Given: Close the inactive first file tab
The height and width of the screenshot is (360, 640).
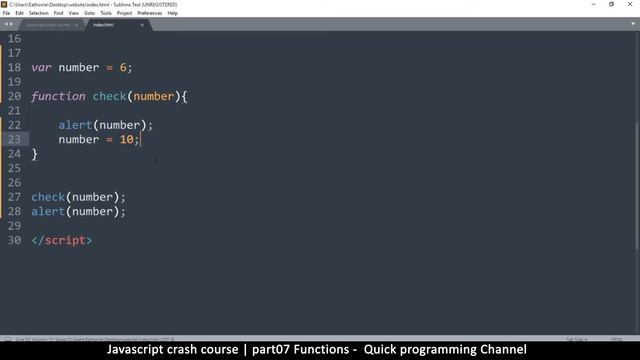Looking at the screenshot, I should 76,25.
